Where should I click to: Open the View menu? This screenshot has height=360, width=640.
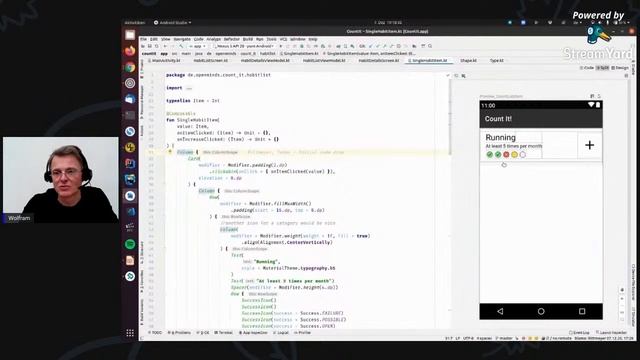pyautogui.click(x=166, y=39)
